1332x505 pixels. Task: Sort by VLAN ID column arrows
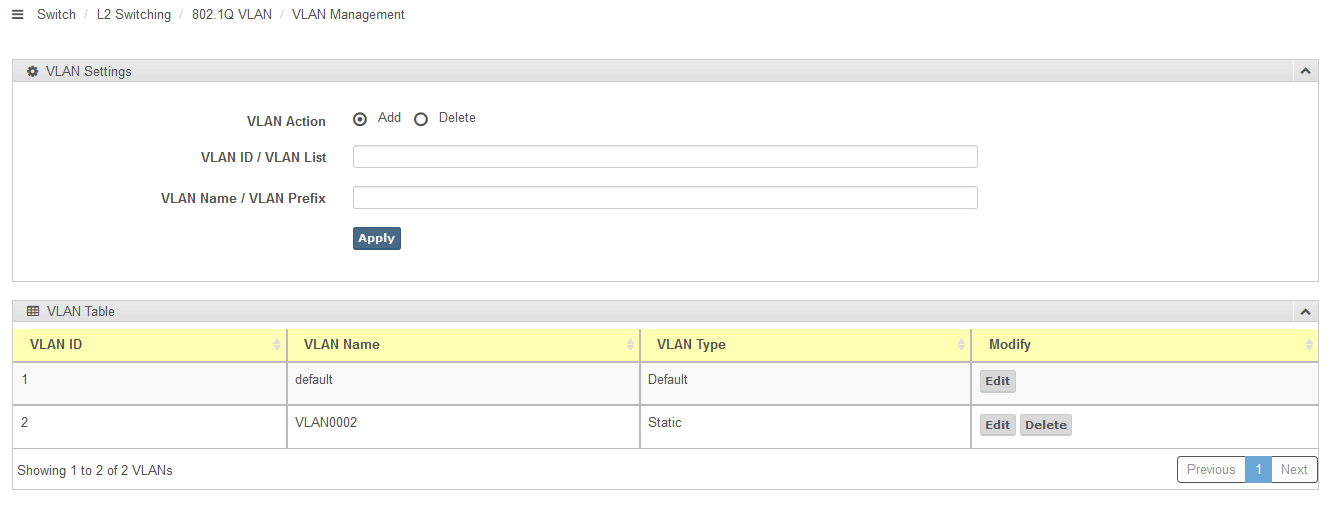click(x=277, y=344)
